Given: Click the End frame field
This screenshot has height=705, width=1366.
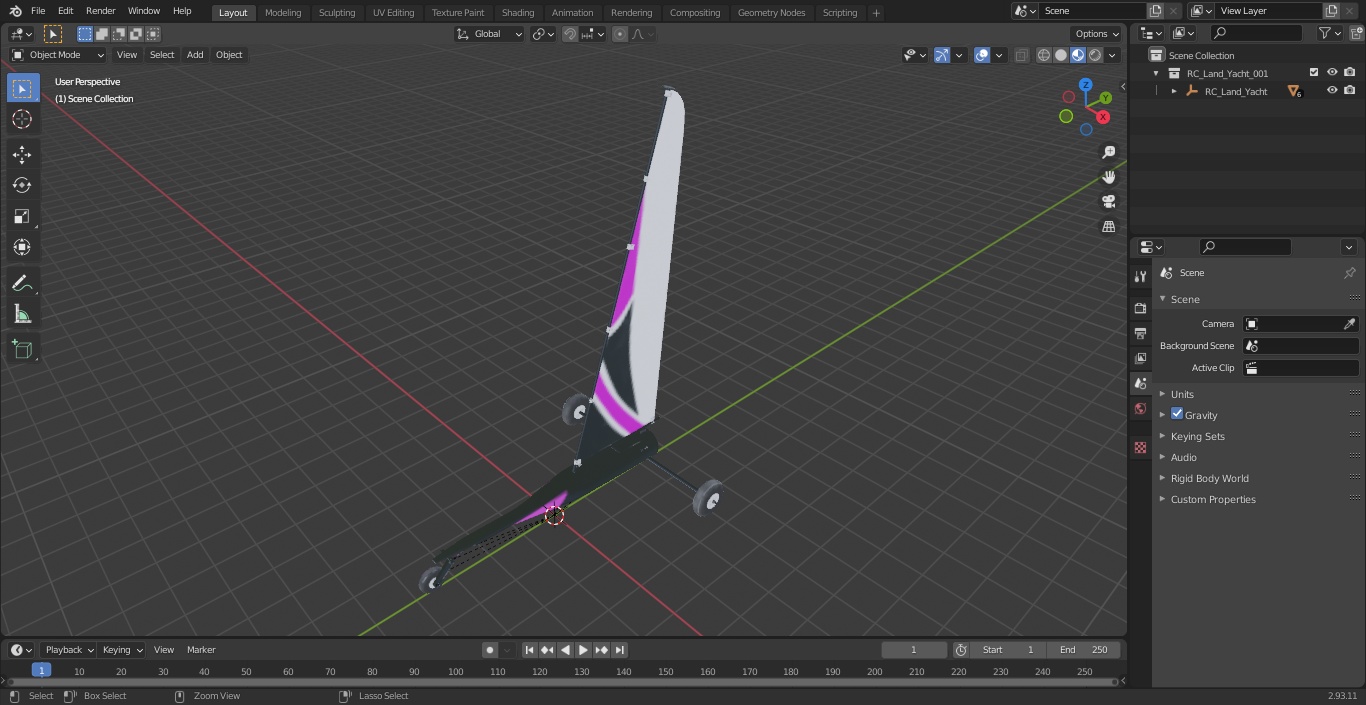Looking at the screenshot, I should 1083,650.
